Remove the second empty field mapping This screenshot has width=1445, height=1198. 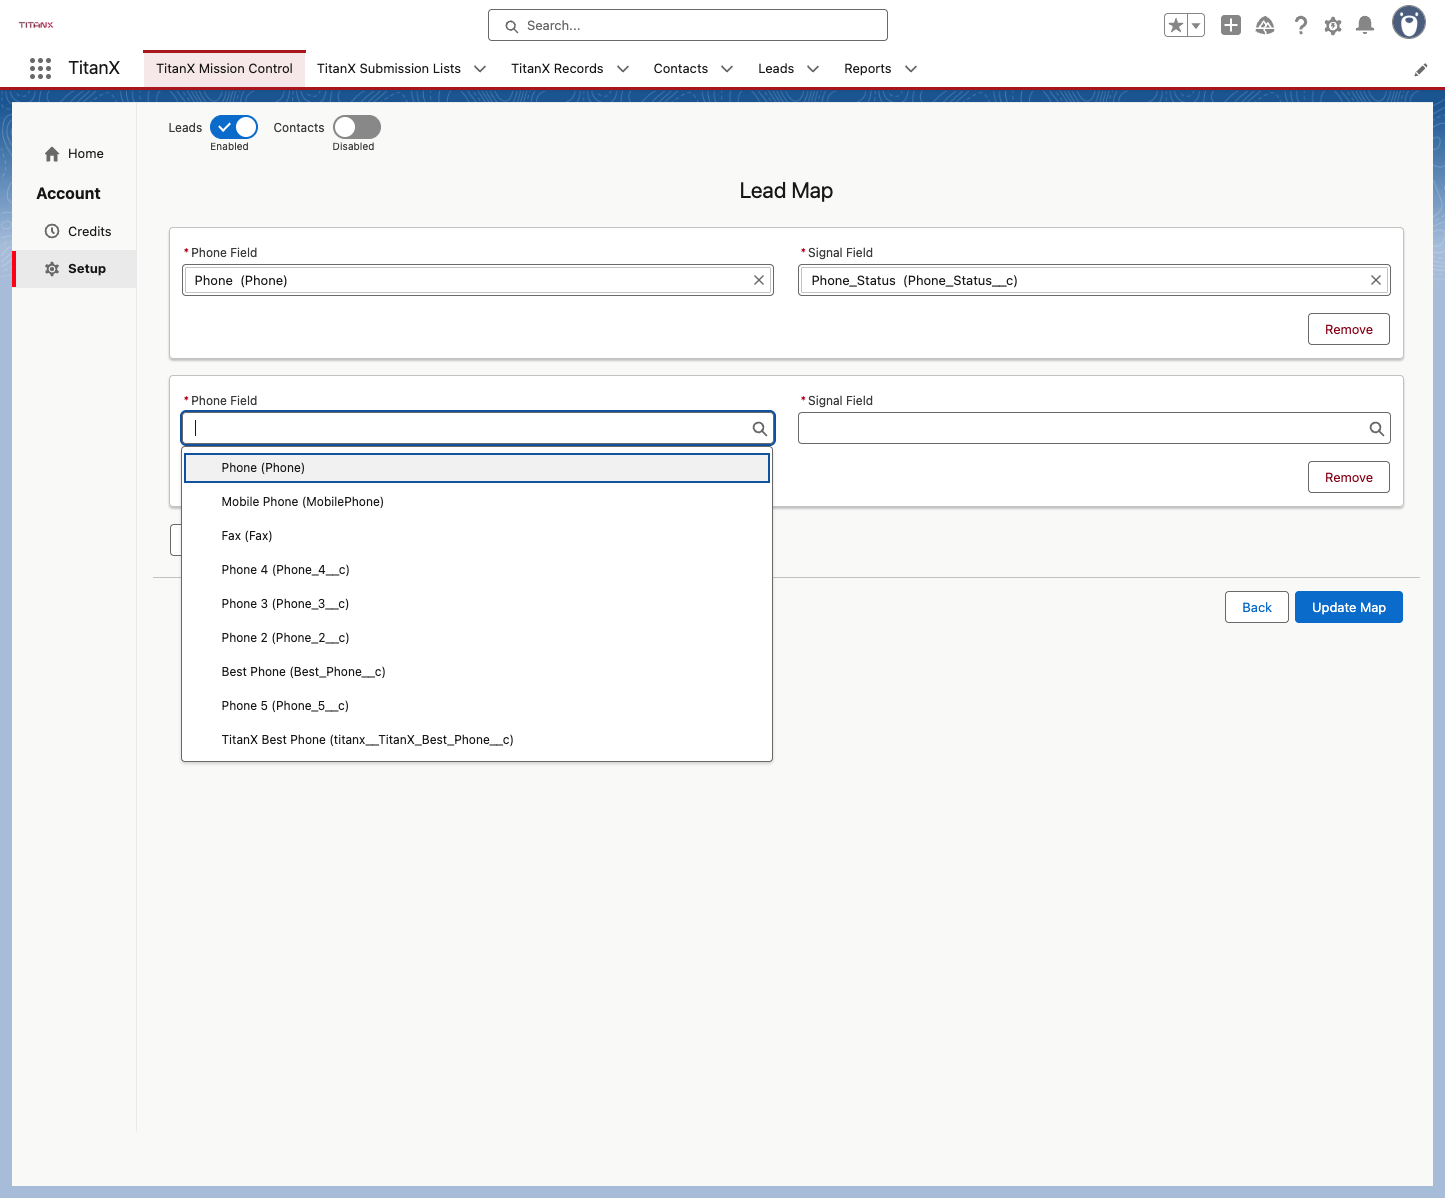click(x=1349, y=477)
